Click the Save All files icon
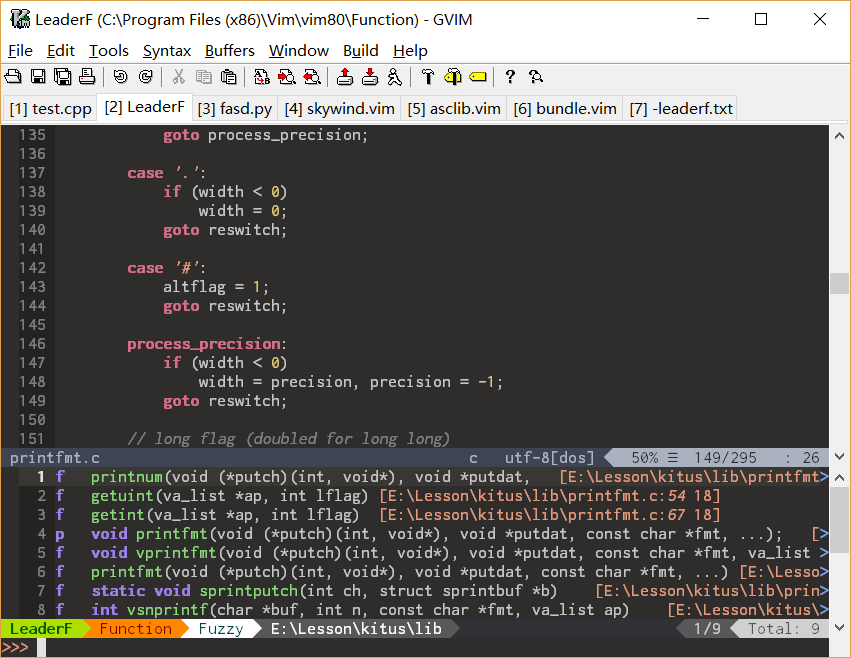 pyautogui.click(x=62, y=77)
